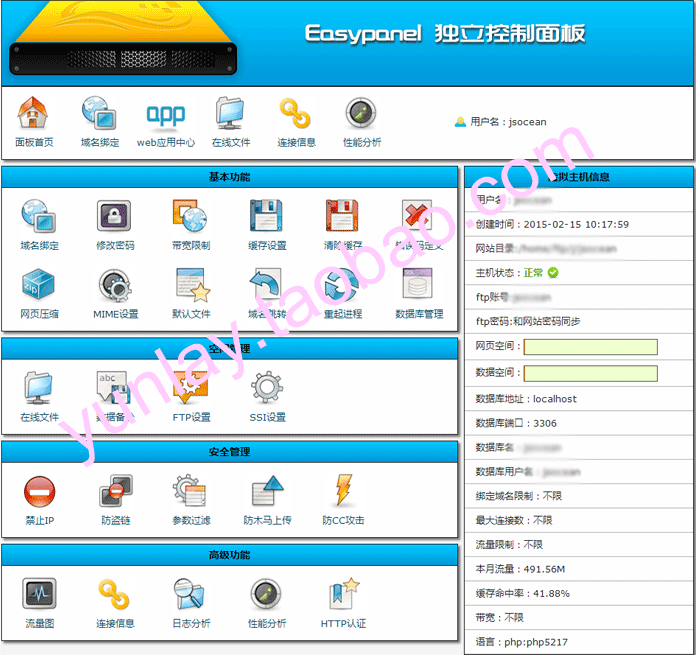Open HTTP认证 bookmark star icon
Image resolution: width=696 pixels, height=655 pixels.
[344, 593]
